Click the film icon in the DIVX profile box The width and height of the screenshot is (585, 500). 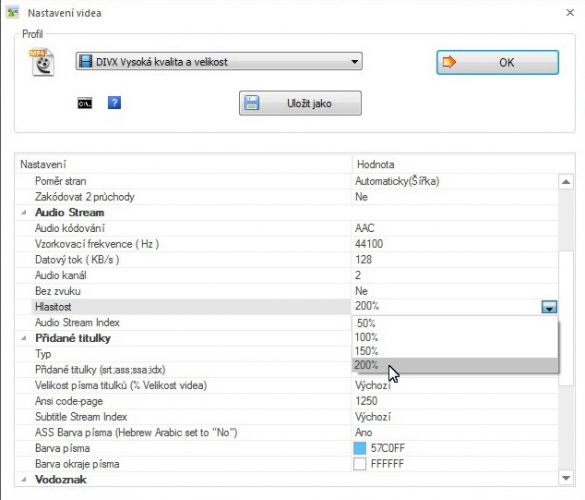(85, 62)
